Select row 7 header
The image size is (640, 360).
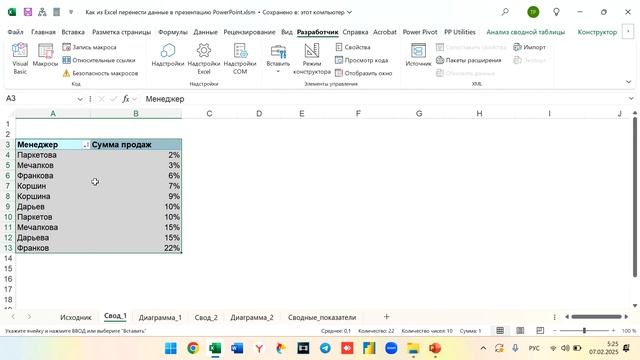coord(8,186)
